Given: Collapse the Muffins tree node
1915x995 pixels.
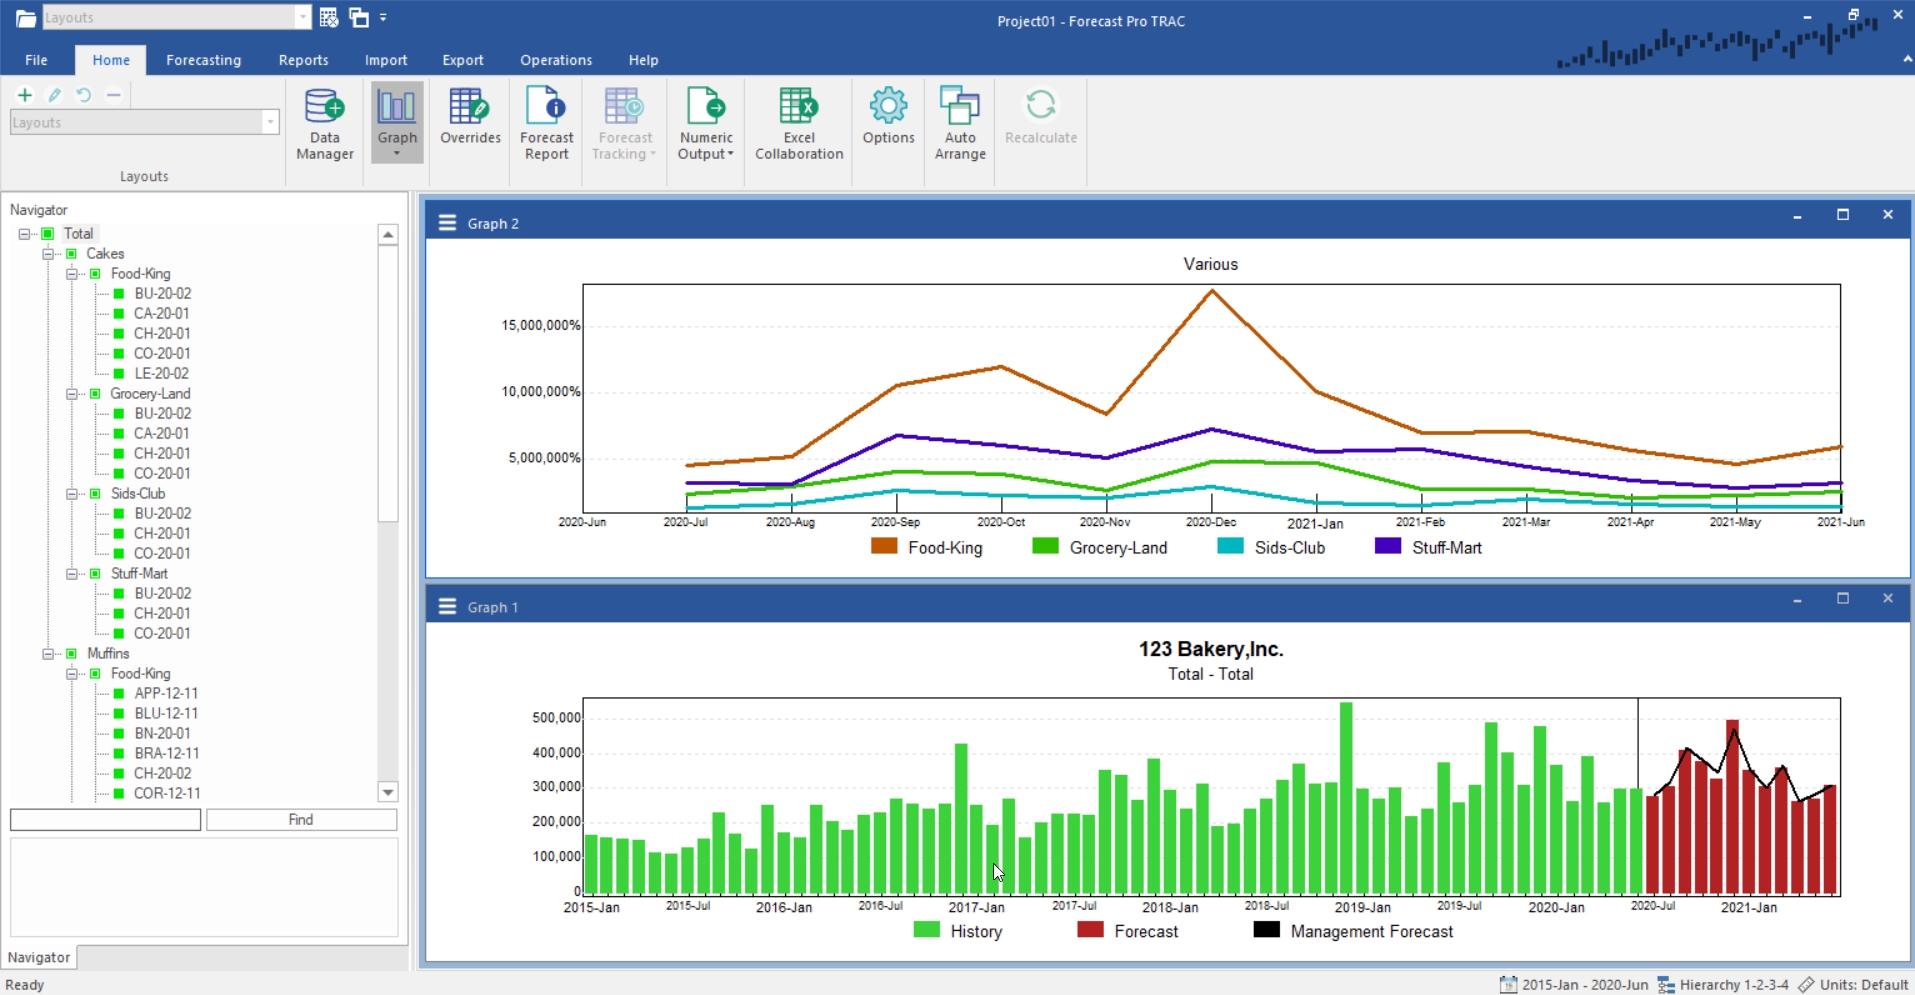Looking at the screenshot, I should pyautogui.click(x=48, y=654).
